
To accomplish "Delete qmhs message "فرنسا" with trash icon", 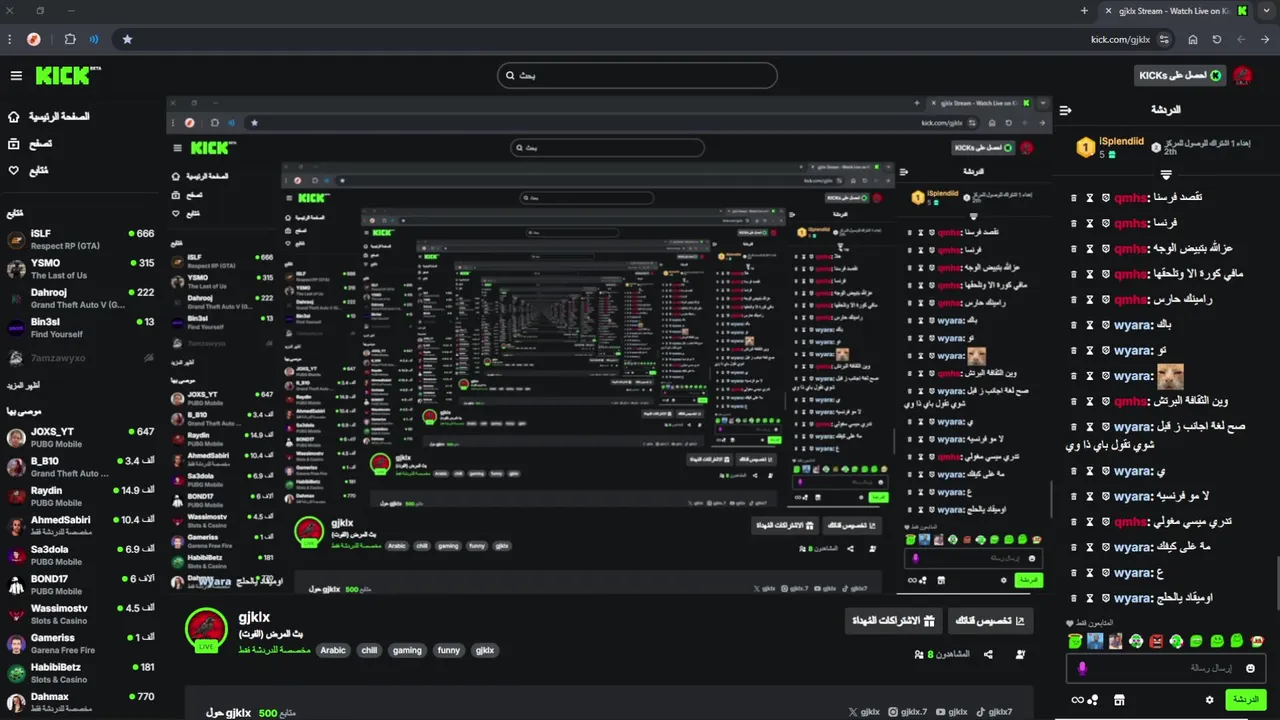I will pyautogui.click(x=1074, y=223).
